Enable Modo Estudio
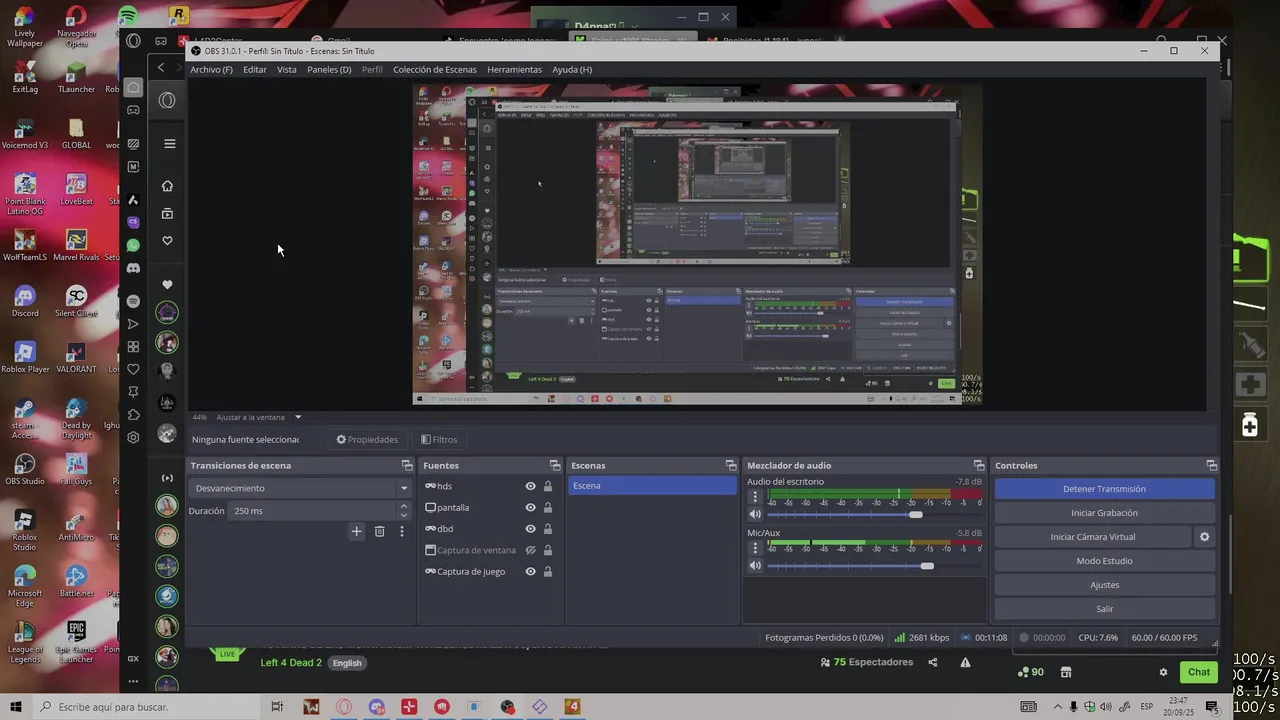 (1104, 561)
